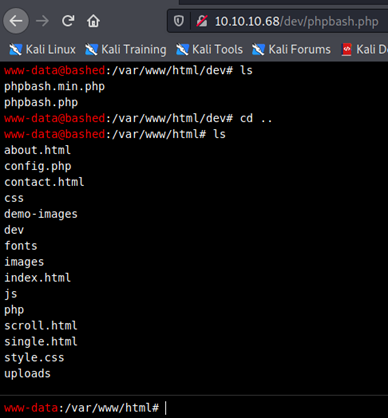Image resolution: width=388 pixels, height=418 pixels.
Task: Click the uploads directory entry
Action: pos(27,374)
